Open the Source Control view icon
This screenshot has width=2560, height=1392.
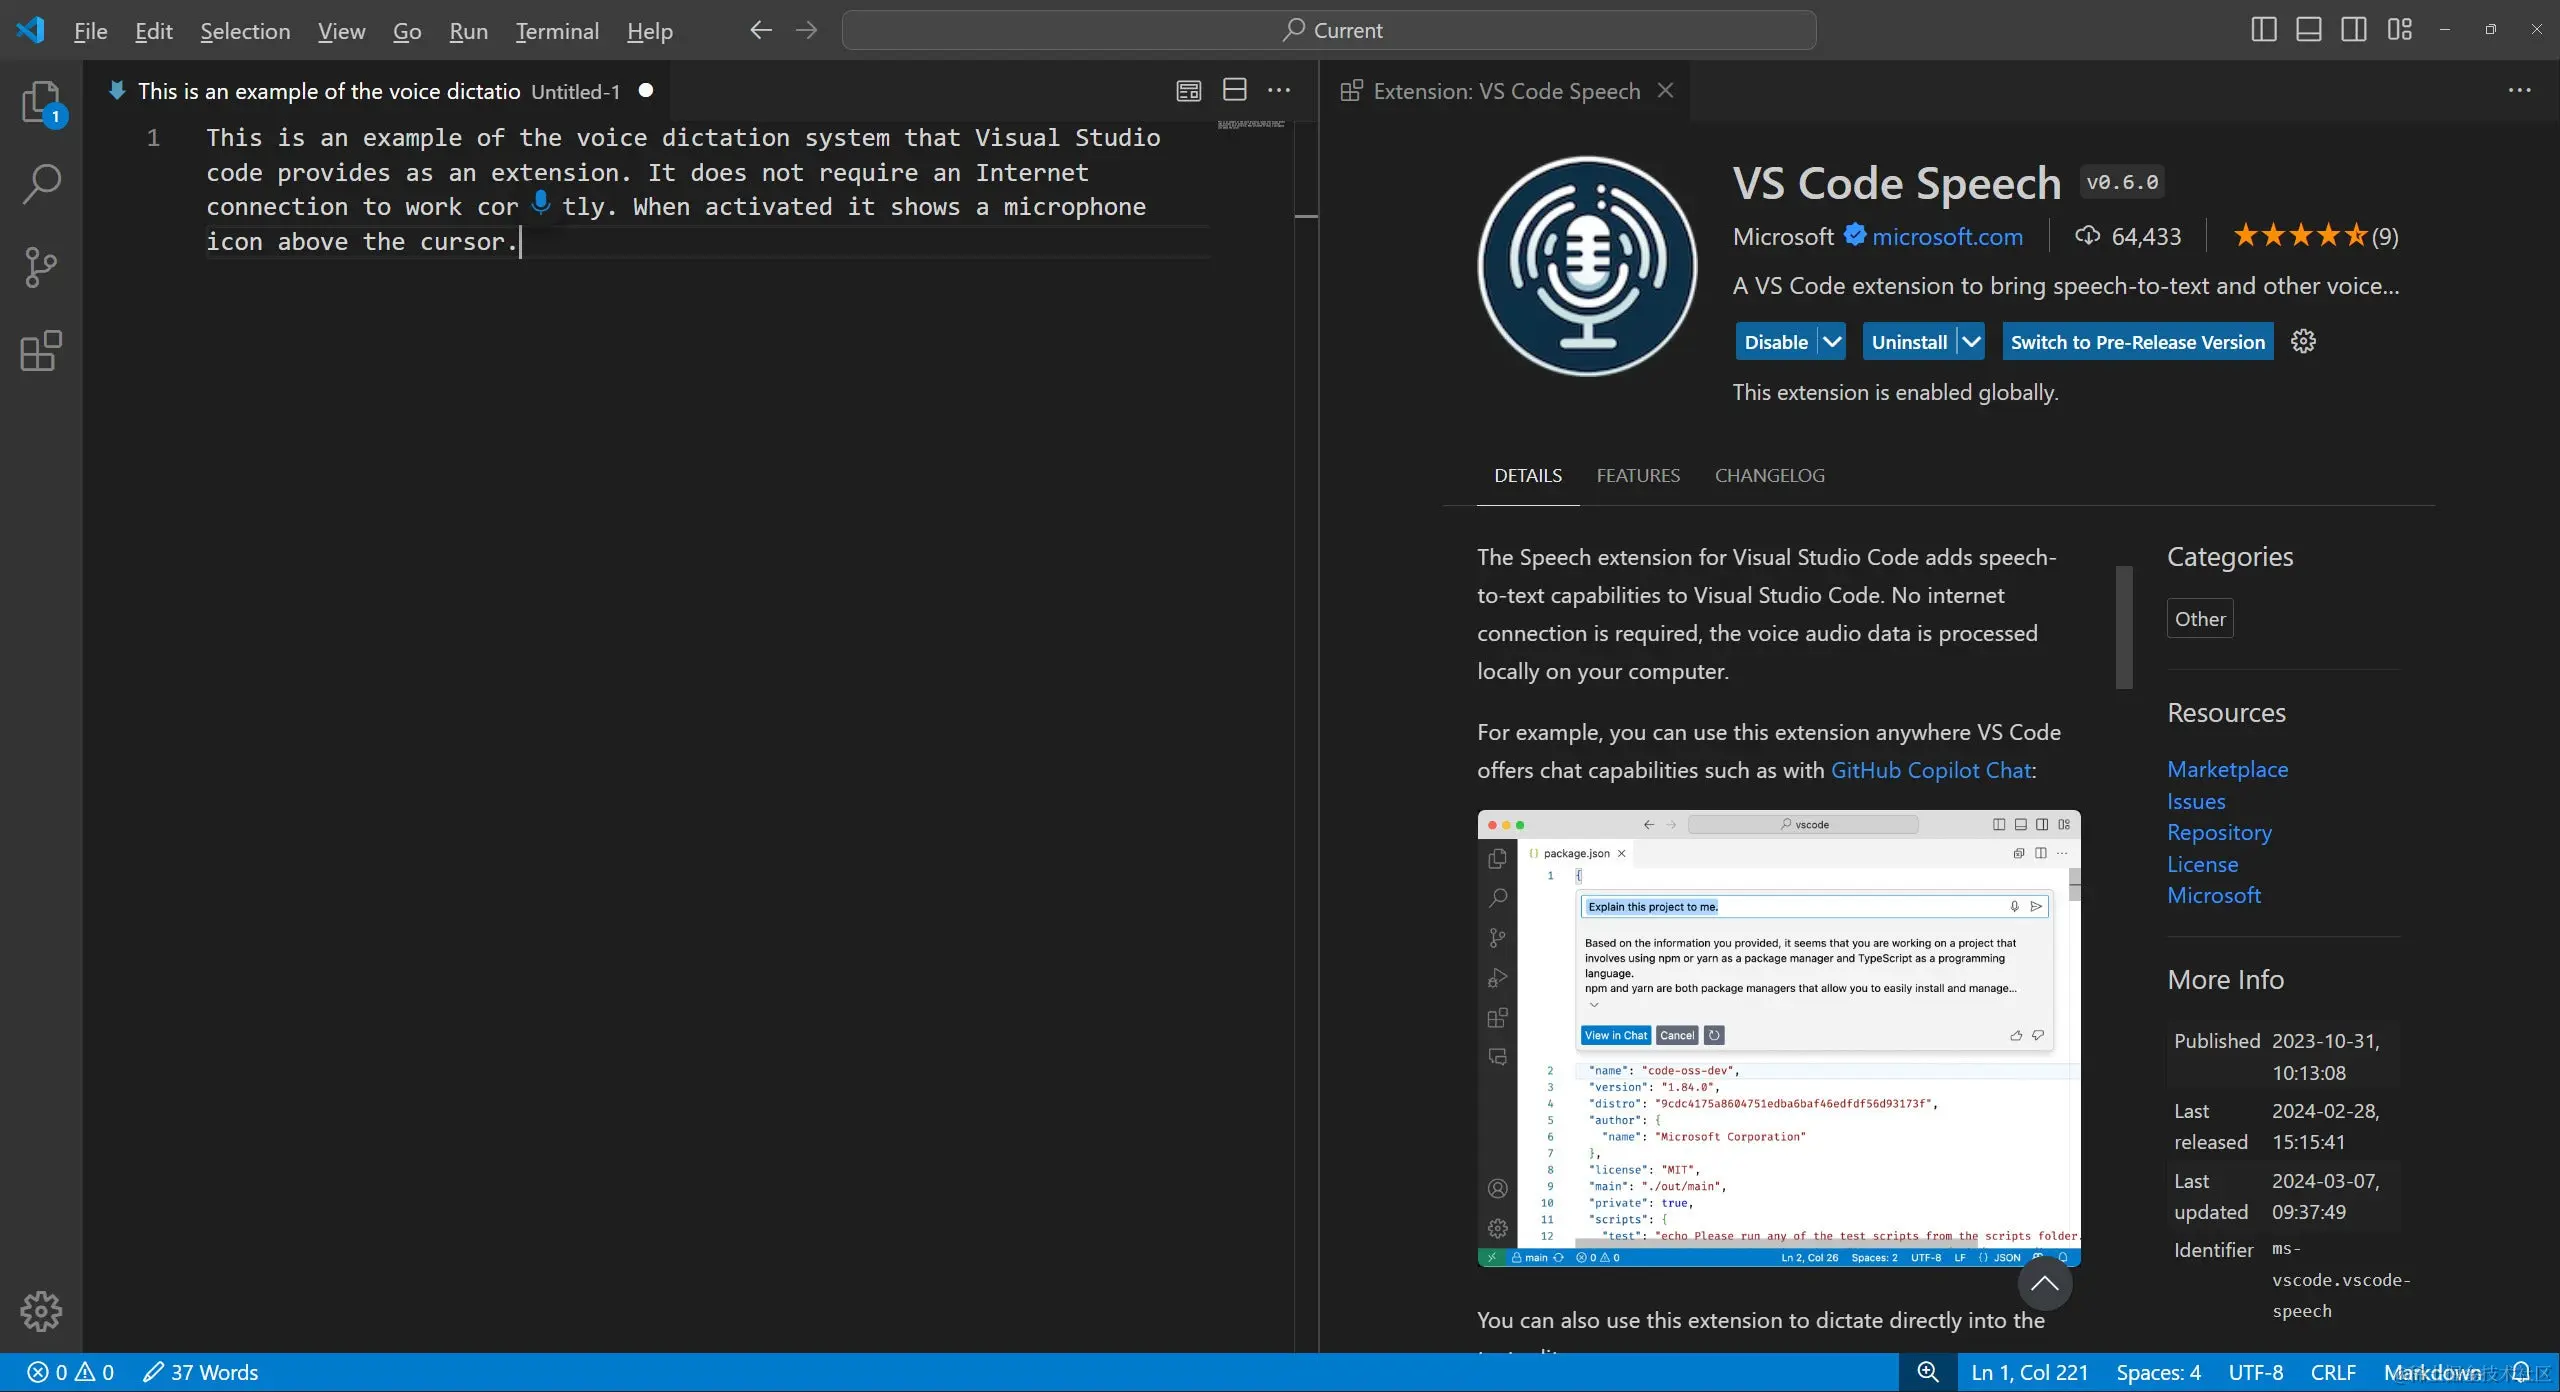click(41, 267)
